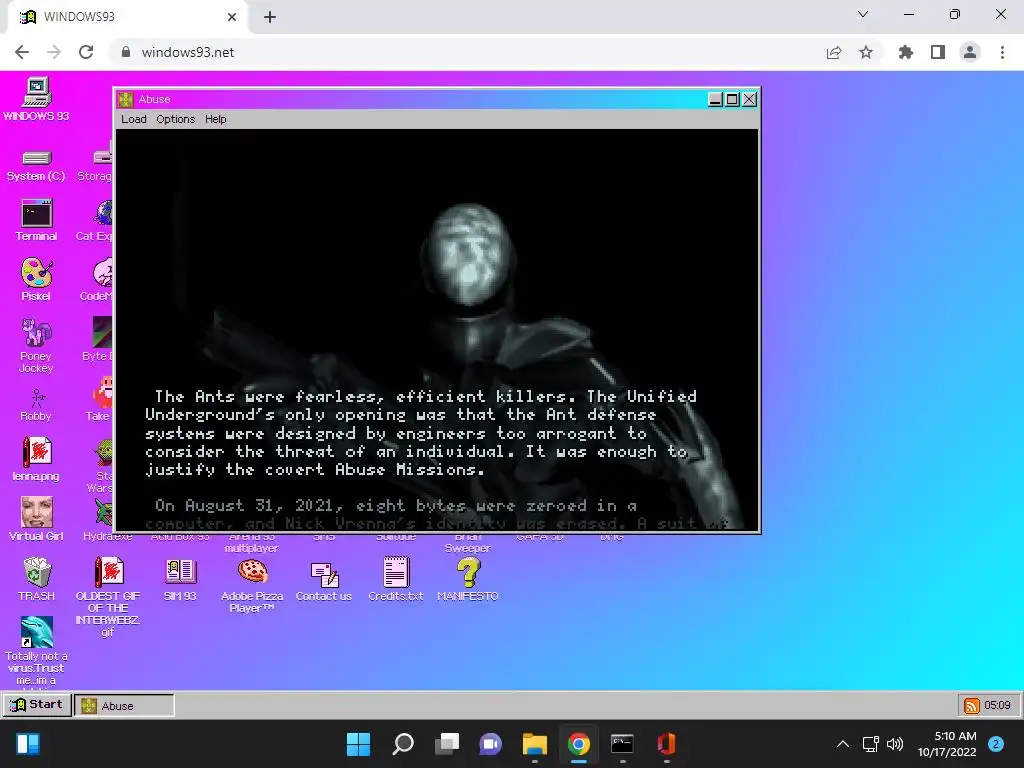Open the WINDOWS 93 computer desktop icon
The width and height of the screenshot is (1024, 768).
pos(36,98)
